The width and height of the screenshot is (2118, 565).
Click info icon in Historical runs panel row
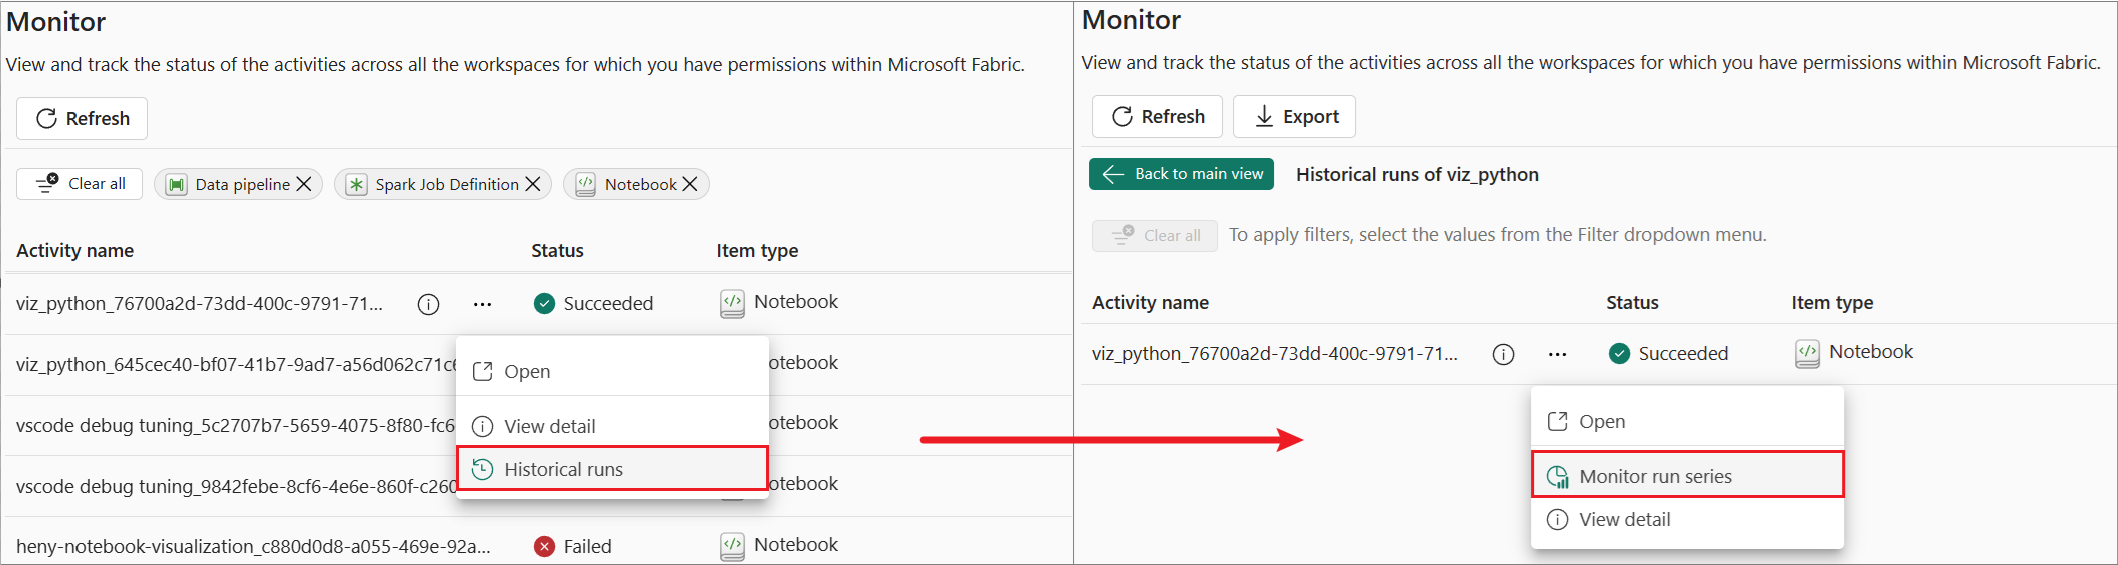1503,354
